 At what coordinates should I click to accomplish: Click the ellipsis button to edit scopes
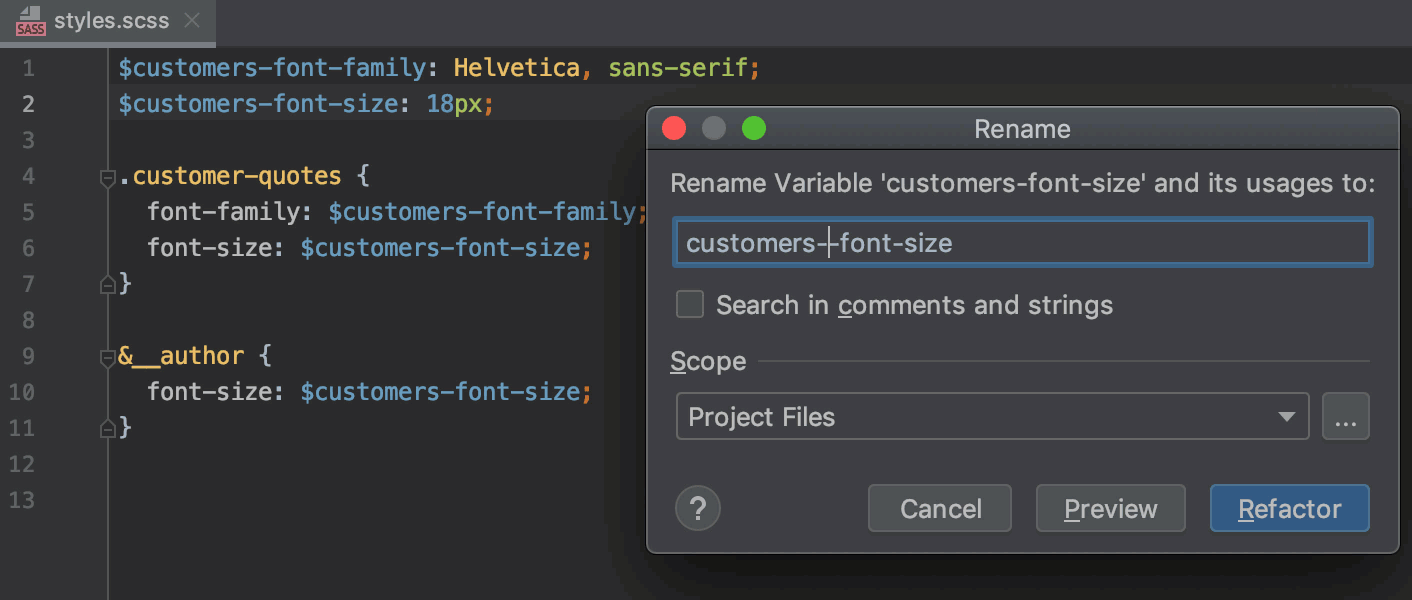(x=1346, y=416)
